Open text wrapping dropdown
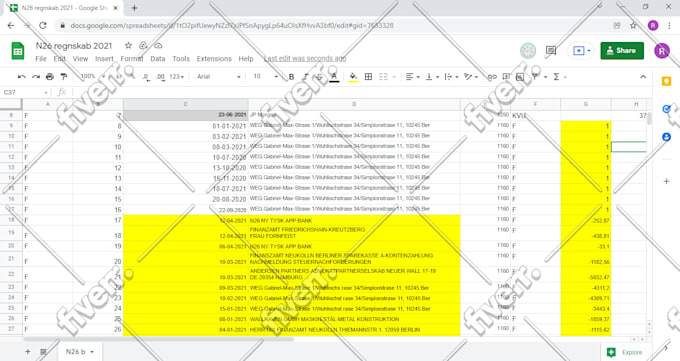 coord(451,77)
